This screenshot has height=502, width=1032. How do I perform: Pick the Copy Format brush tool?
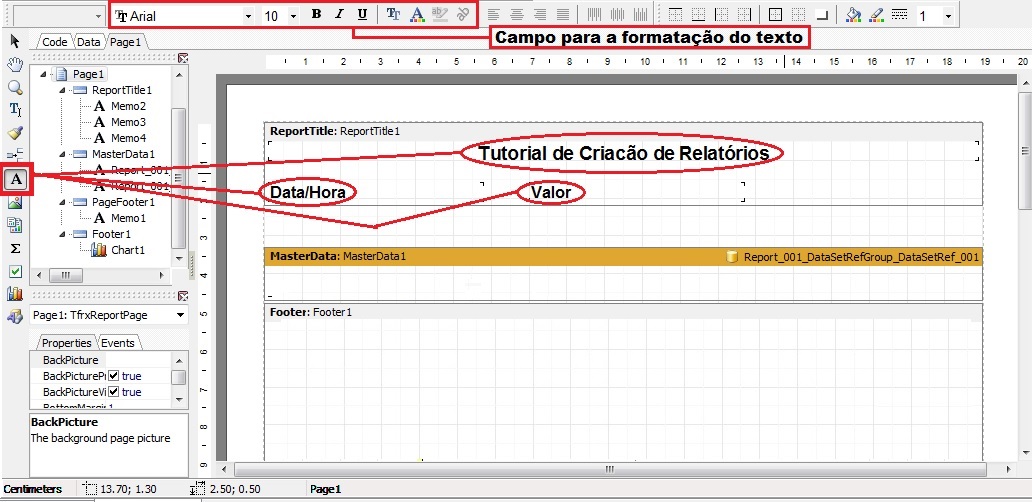tap(15, 133)
